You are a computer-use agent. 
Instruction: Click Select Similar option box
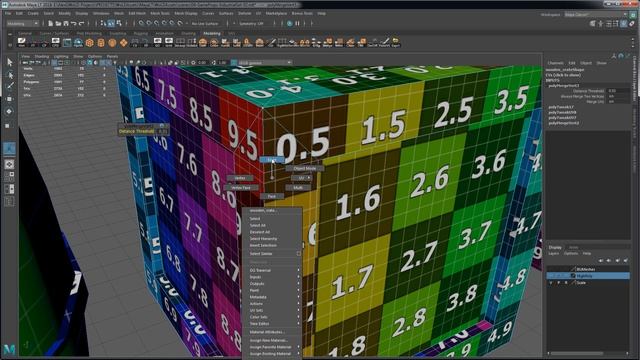click(298, 253)
